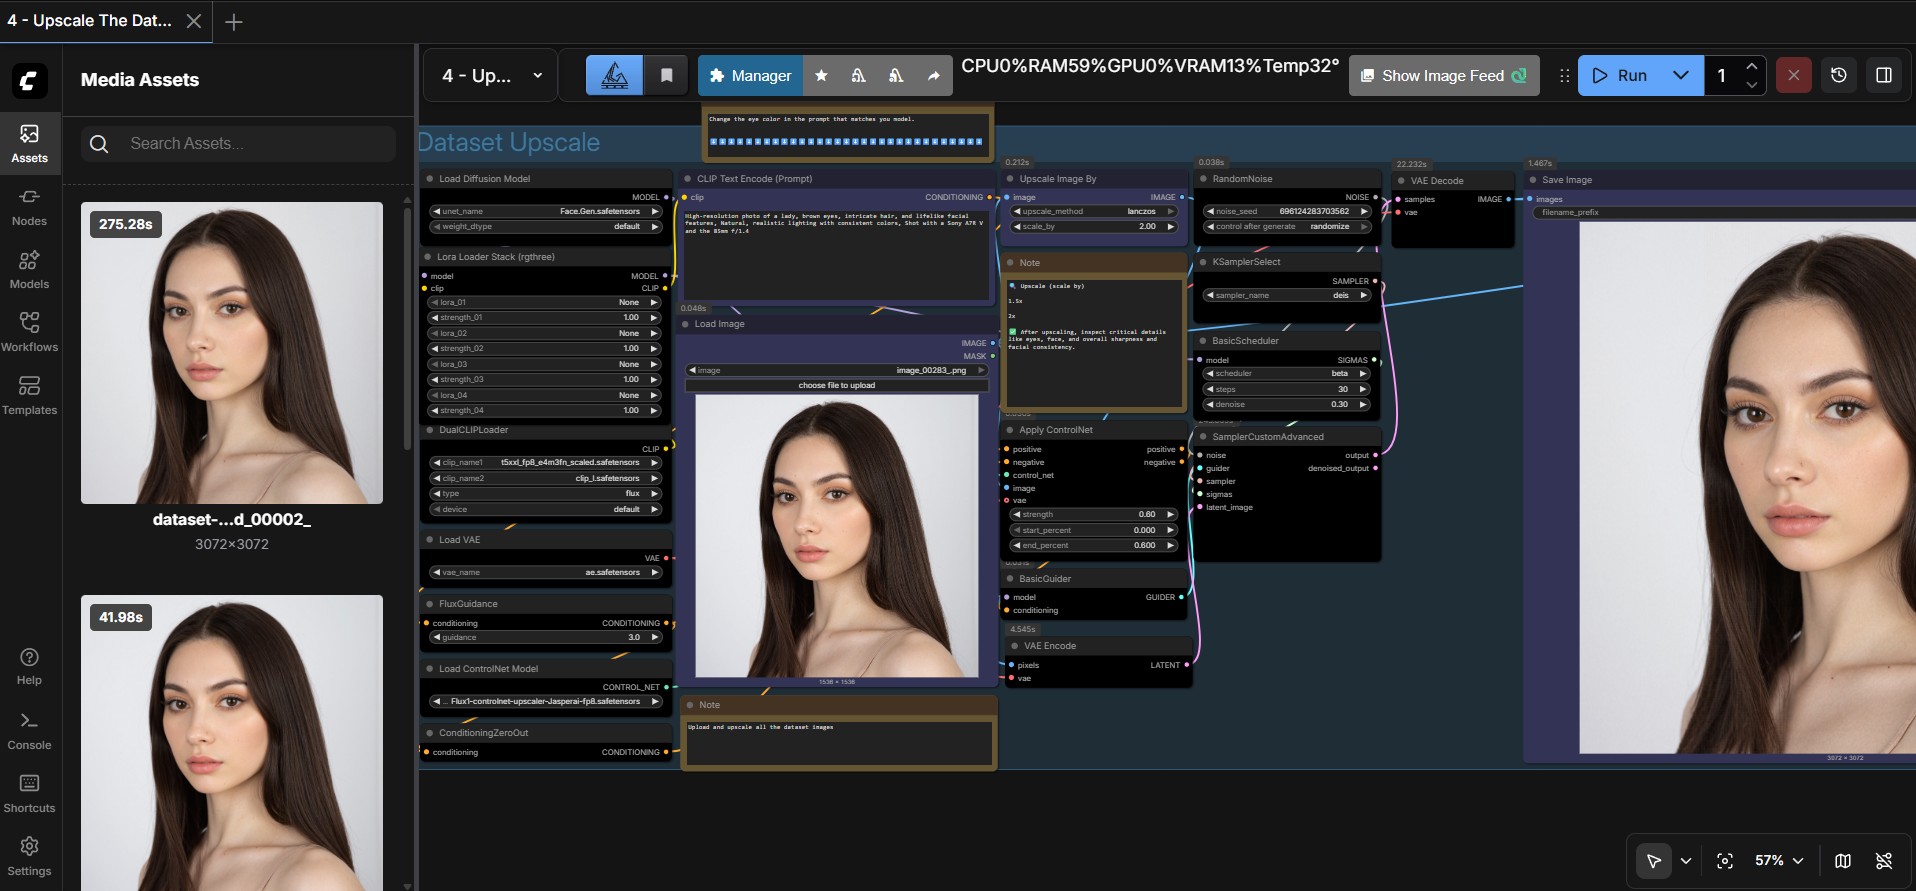
Task: Toggle the minimap icon
Action: (1842, 861)
